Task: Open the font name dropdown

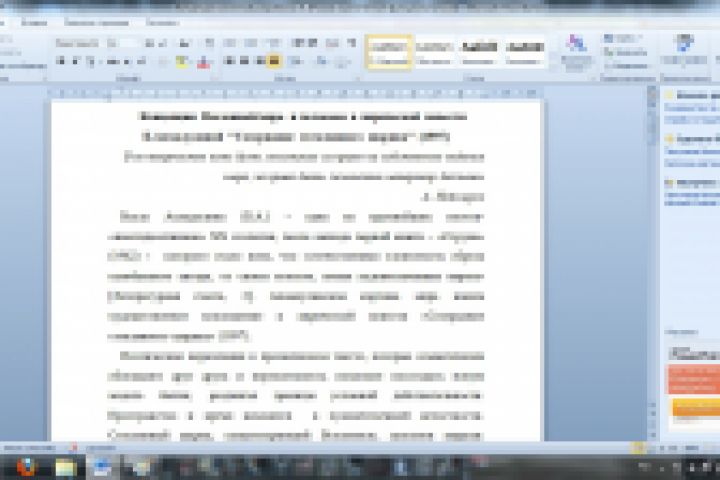Action: [x=77, y=43]
